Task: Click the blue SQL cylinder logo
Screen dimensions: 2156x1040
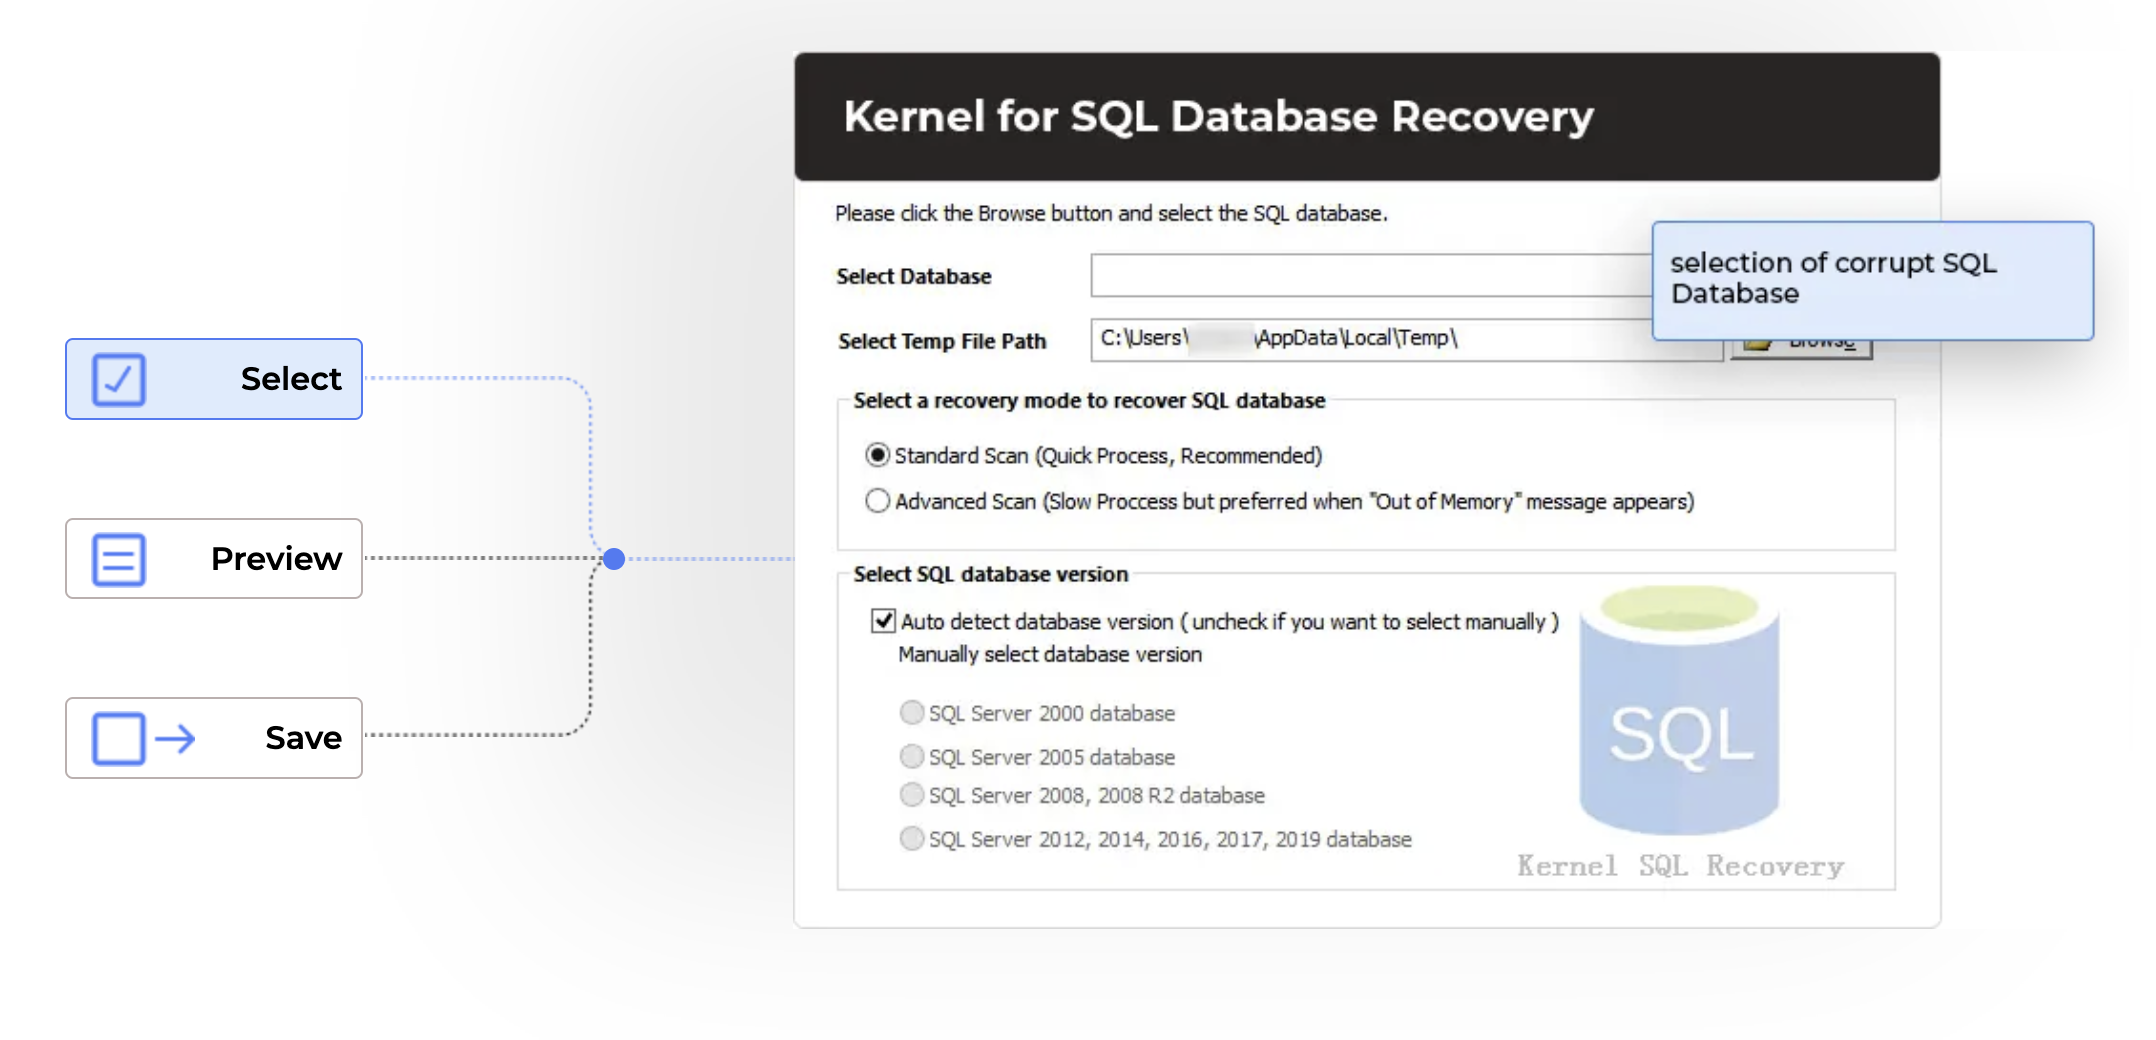Action: [1679, 712]
